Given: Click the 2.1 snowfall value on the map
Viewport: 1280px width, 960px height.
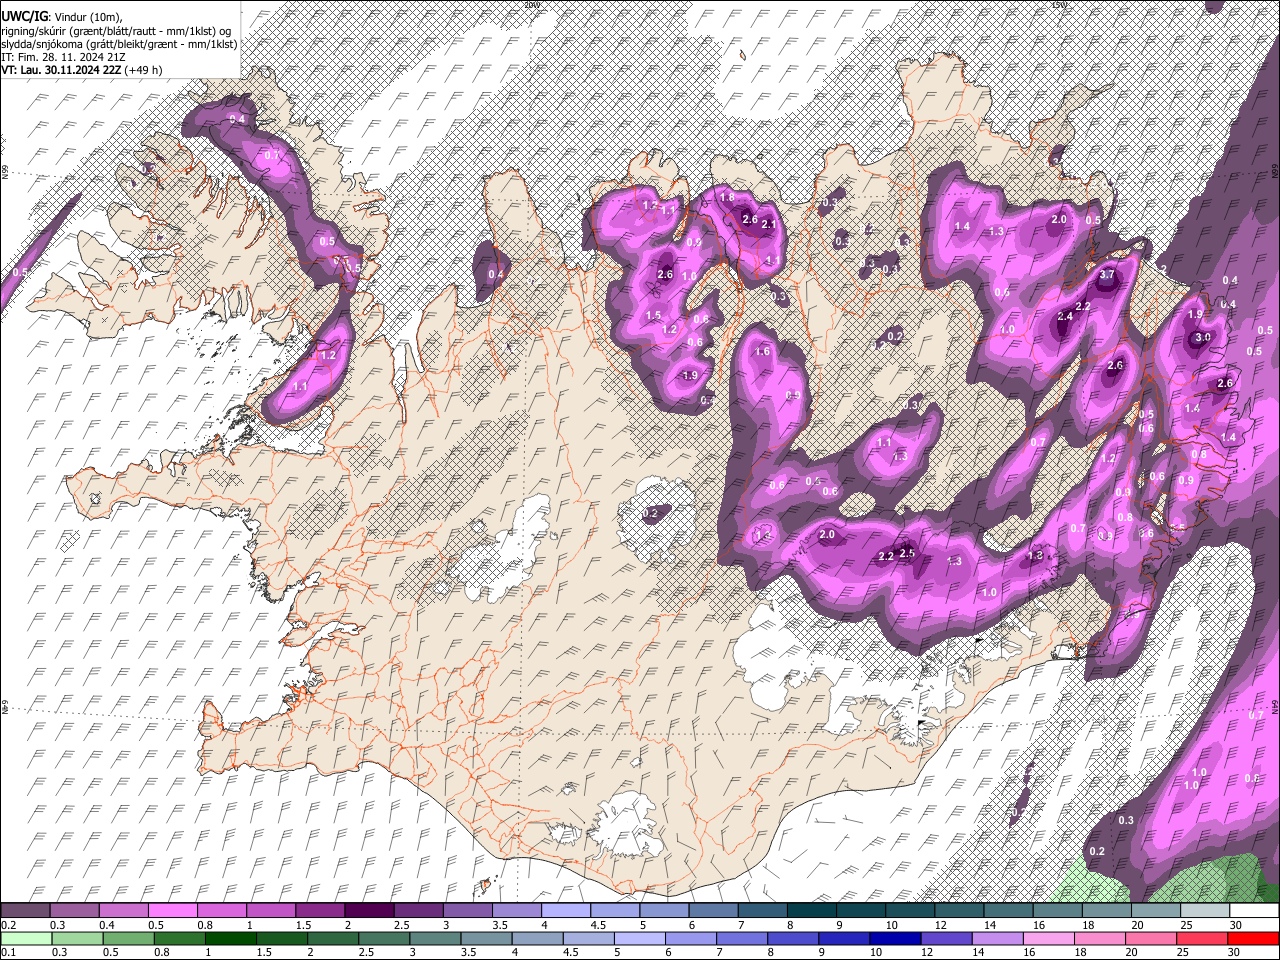Looking at the screenshot, I should (x=769, y=225).
